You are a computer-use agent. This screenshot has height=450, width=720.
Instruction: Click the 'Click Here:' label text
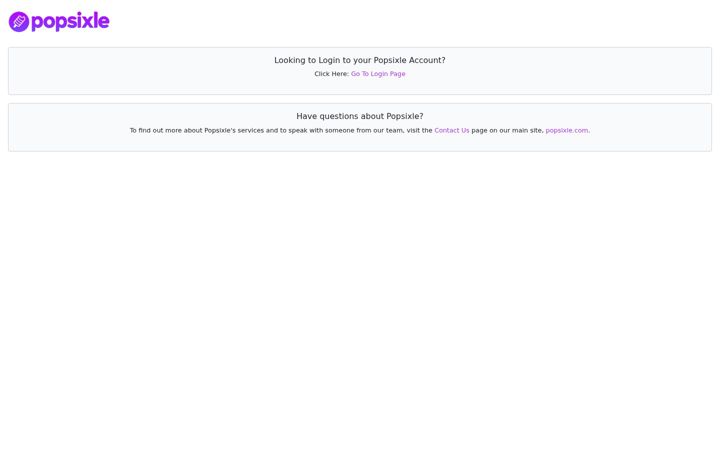pos(332,74)
